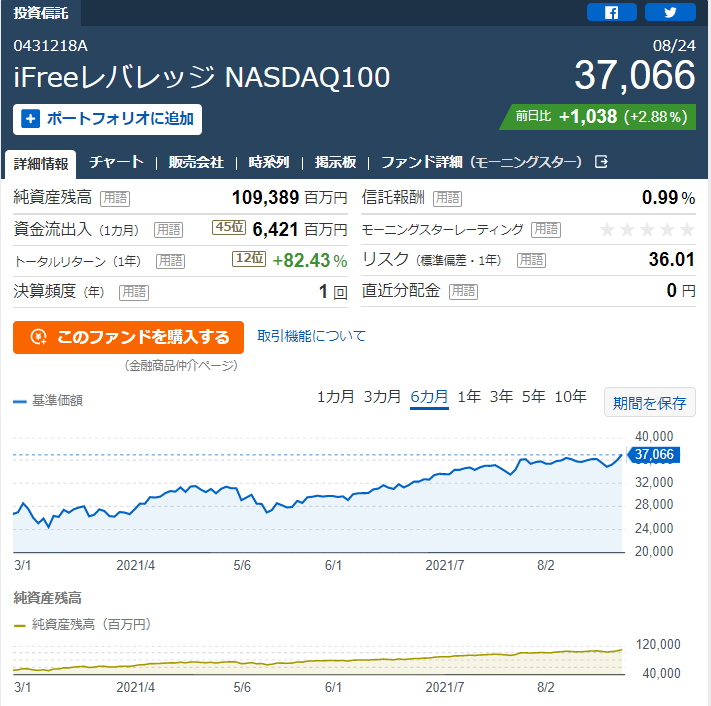Click the Morningstar star rating
Image resolution: width=711 pixels, height=706 pixels.
647,229
